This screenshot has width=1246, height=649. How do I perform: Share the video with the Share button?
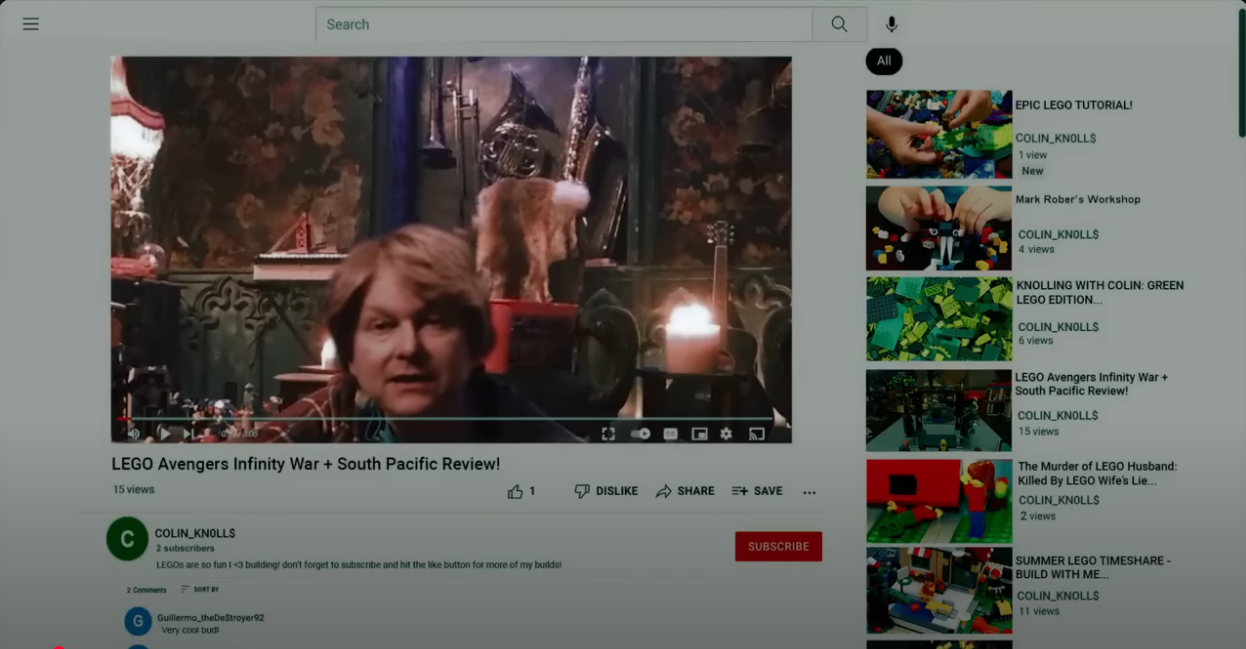pos(685,491)
